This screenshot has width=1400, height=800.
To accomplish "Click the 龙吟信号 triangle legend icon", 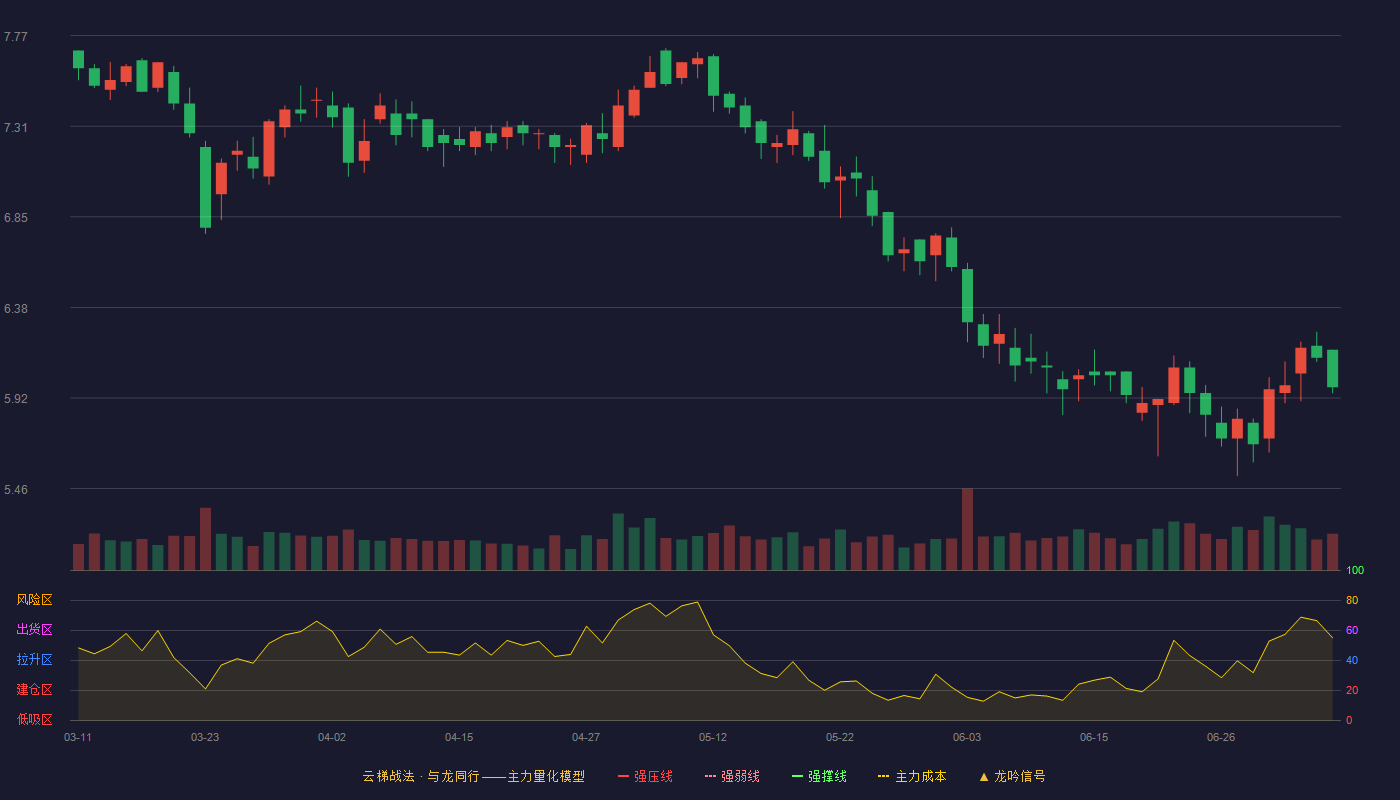I will [984, 776].
